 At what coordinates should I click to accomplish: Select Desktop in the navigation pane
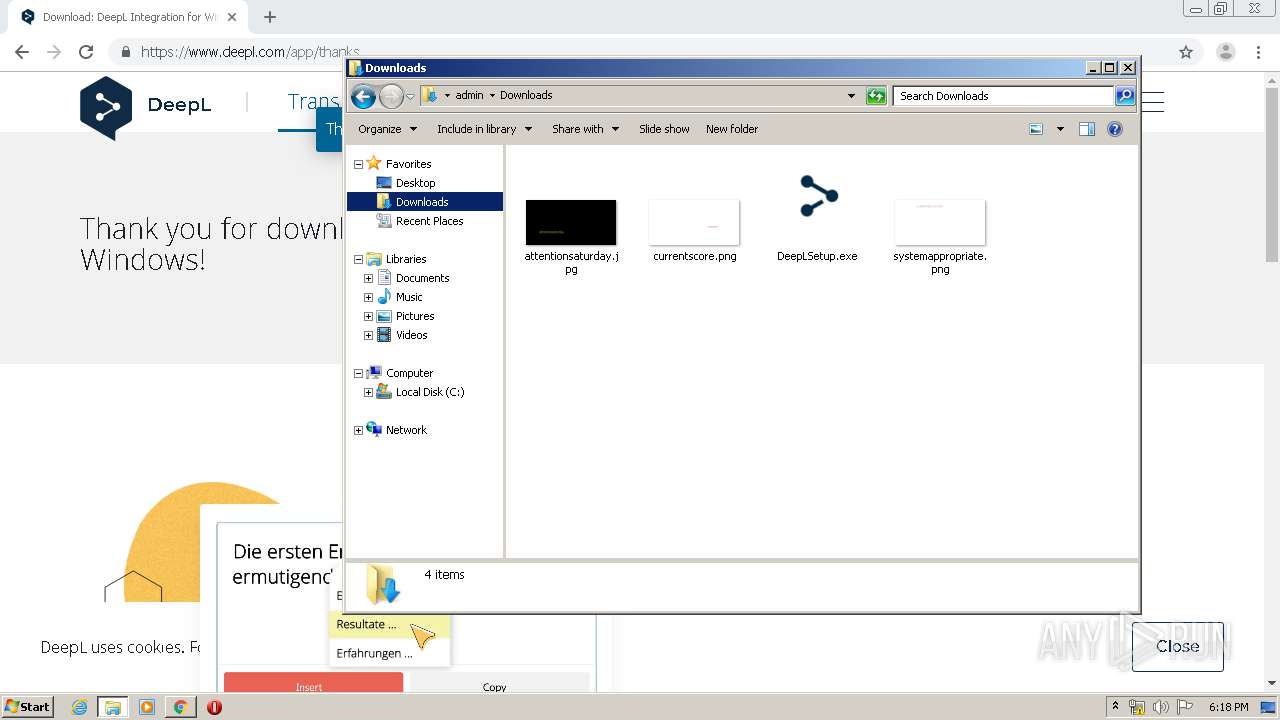[415, 183]
